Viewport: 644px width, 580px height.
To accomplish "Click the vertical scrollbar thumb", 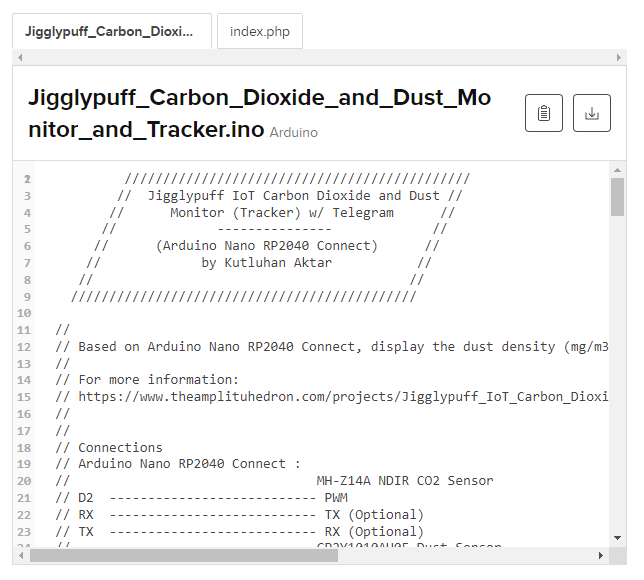I will click(618, 197).
